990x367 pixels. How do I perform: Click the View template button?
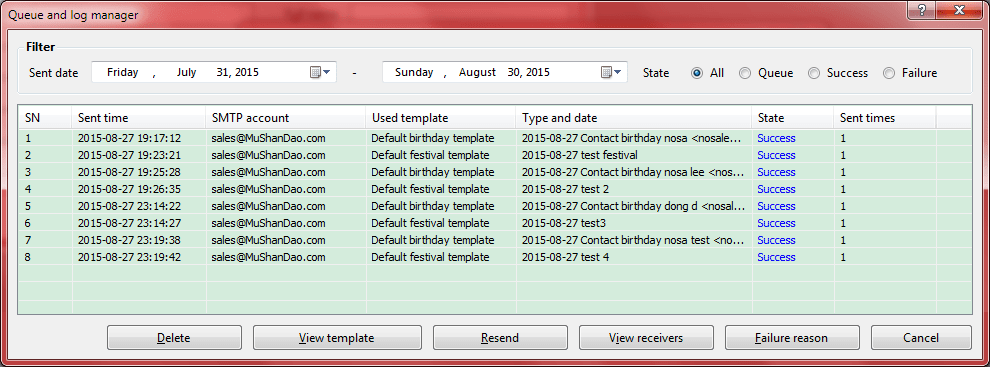(x=337, y=337)
